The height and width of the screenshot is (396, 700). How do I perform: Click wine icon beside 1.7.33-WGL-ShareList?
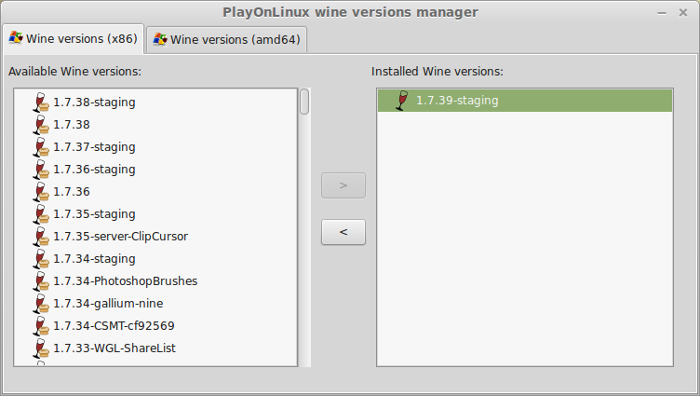41,348
